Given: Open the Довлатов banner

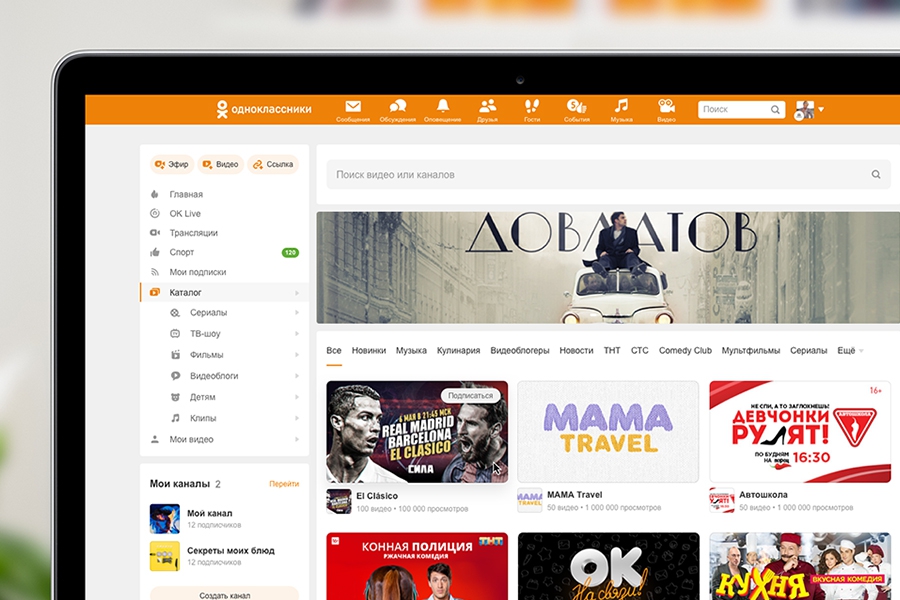Looking at the screenshot, I should pyautogui.click(x=608, y=268).
